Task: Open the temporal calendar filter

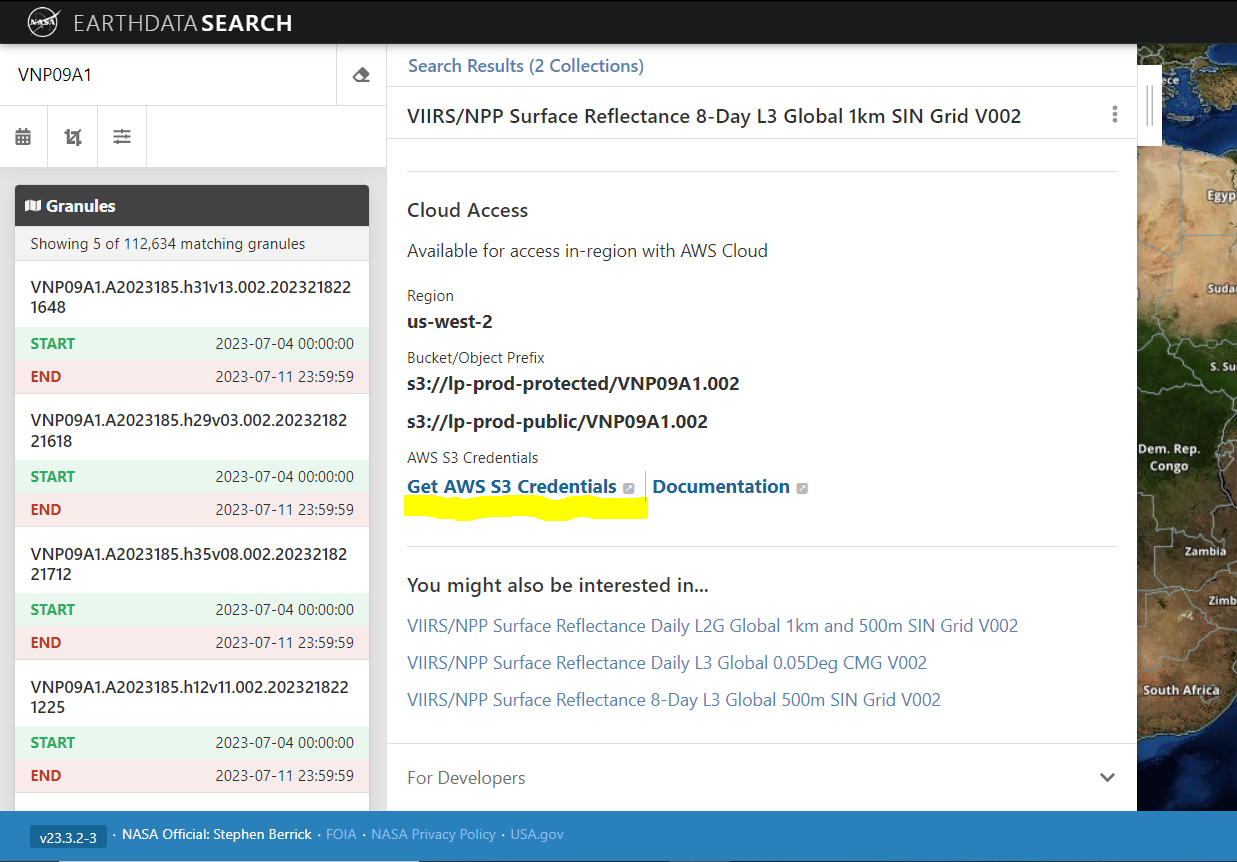Action: pos(23,137)
